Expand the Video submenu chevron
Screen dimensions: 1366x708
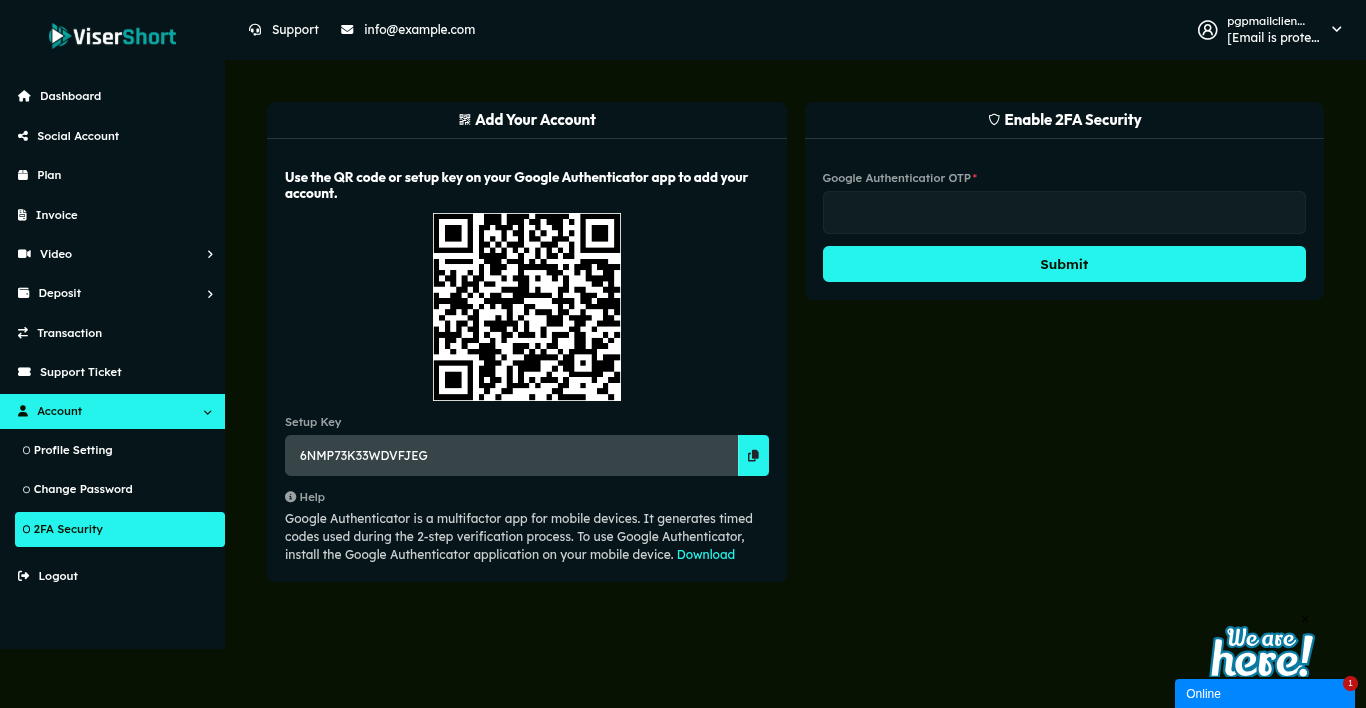point(210,254)
